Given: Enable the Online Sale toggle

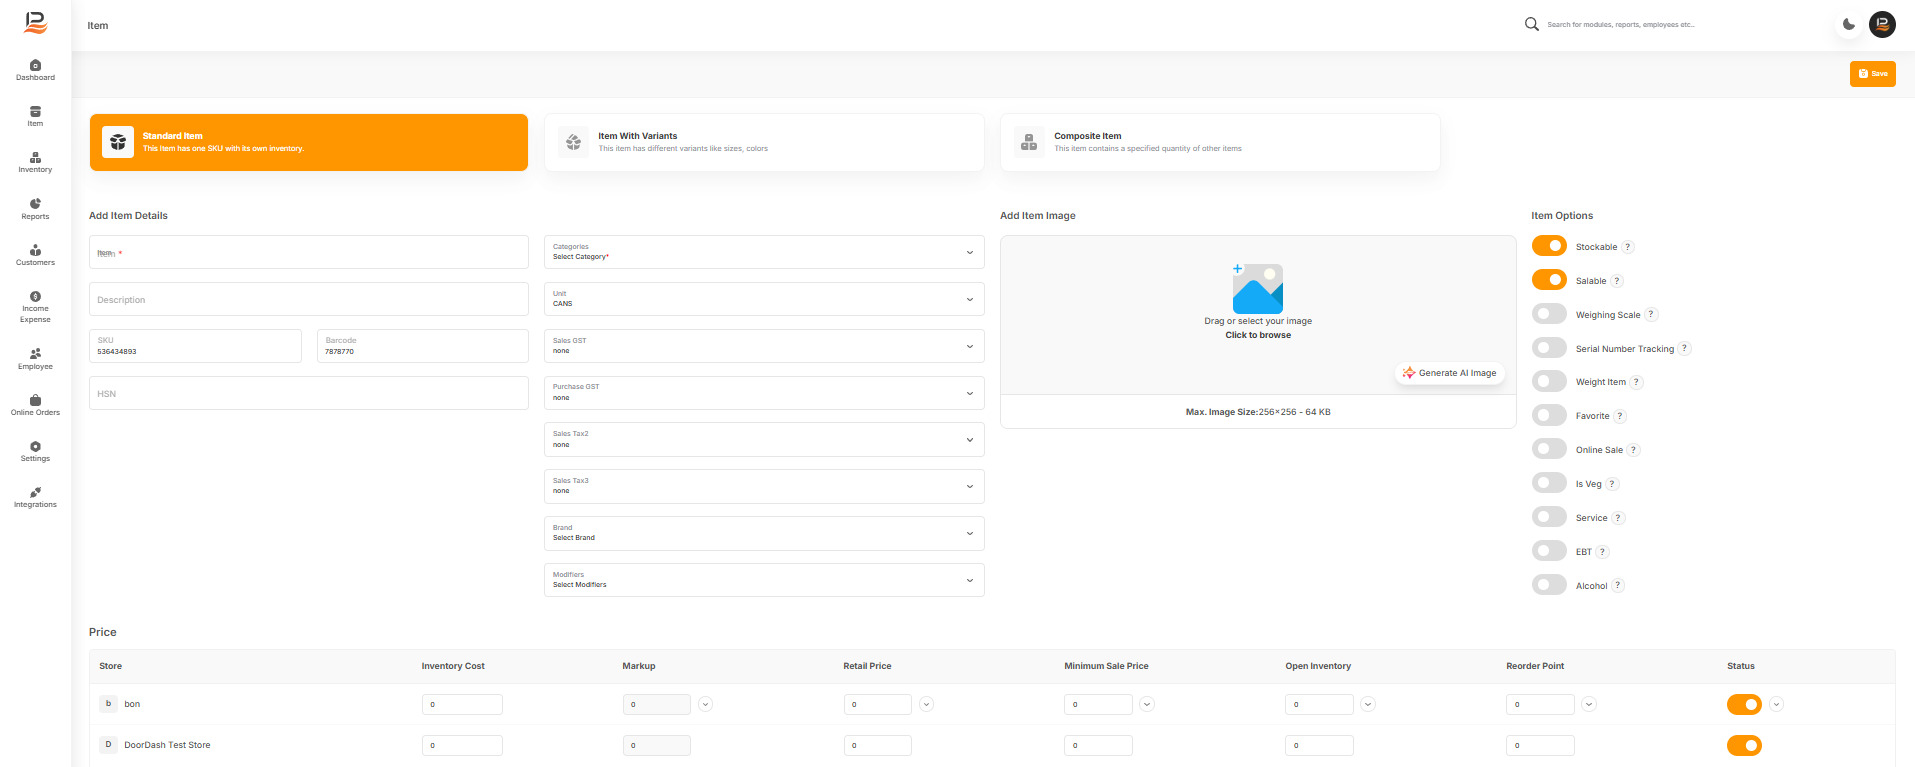Looking at the screenshot, I should pos(1549,449).
